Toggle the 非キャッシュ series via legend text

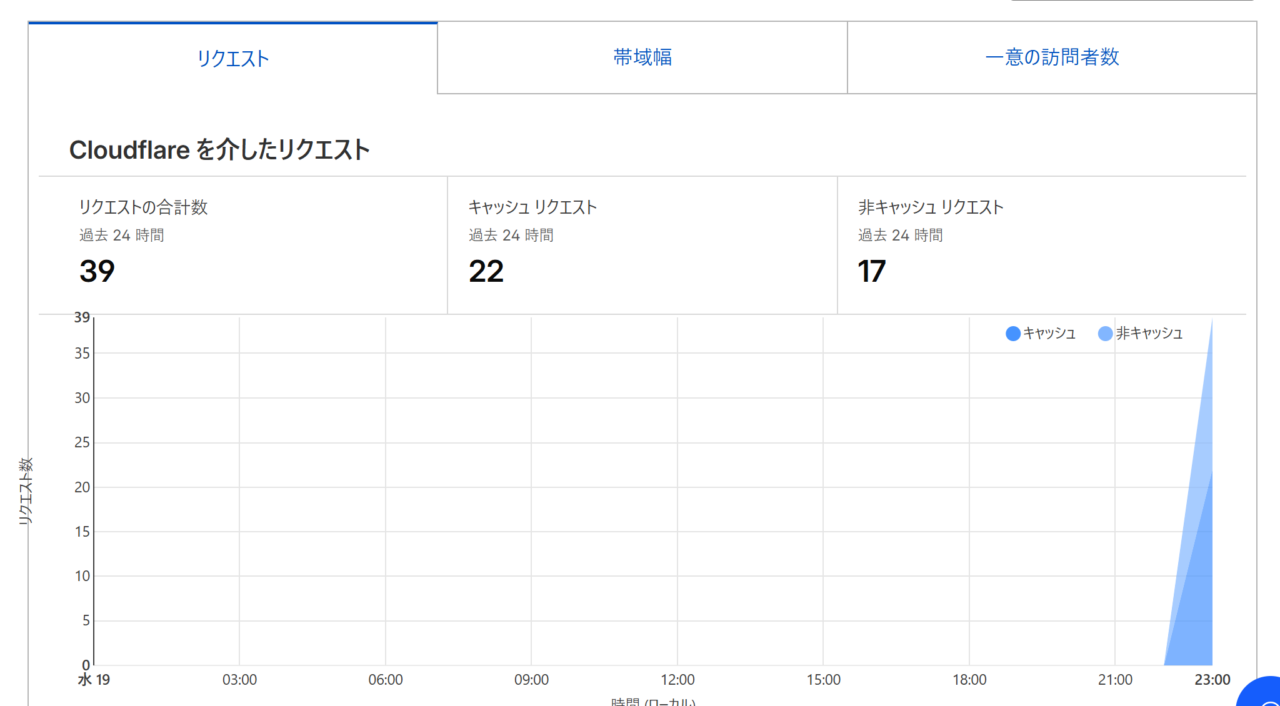tap(1149, 334)
